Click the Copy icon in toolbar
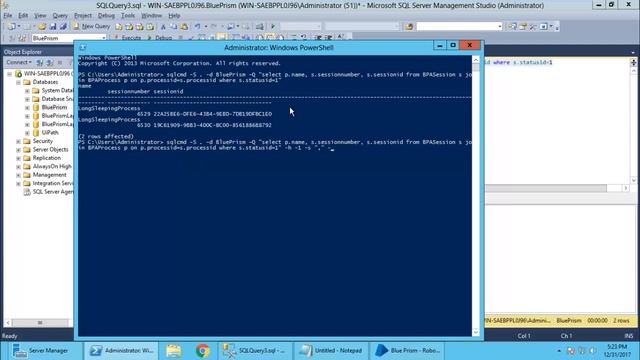The image size is (640, 360). [173, 27]
